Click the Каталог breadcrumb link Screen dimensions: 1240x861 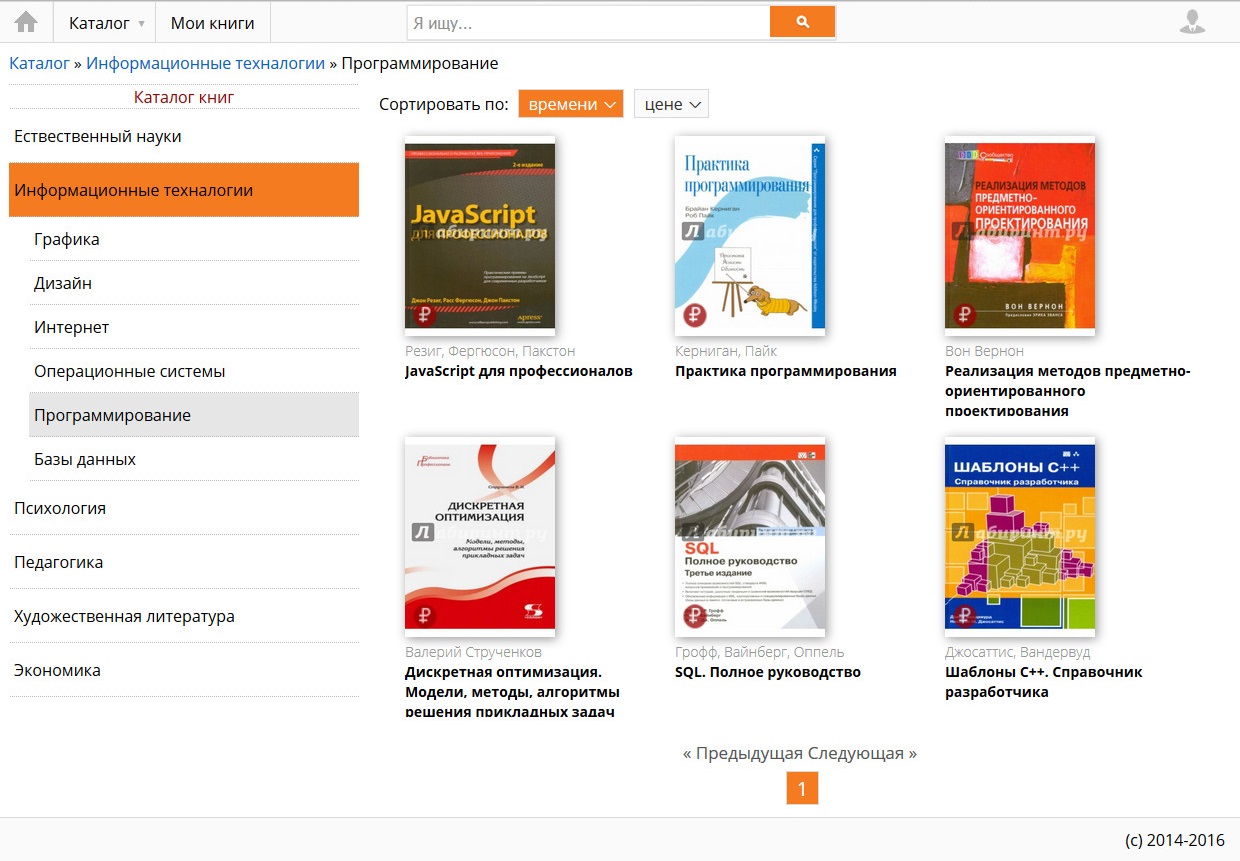point(40,63)
